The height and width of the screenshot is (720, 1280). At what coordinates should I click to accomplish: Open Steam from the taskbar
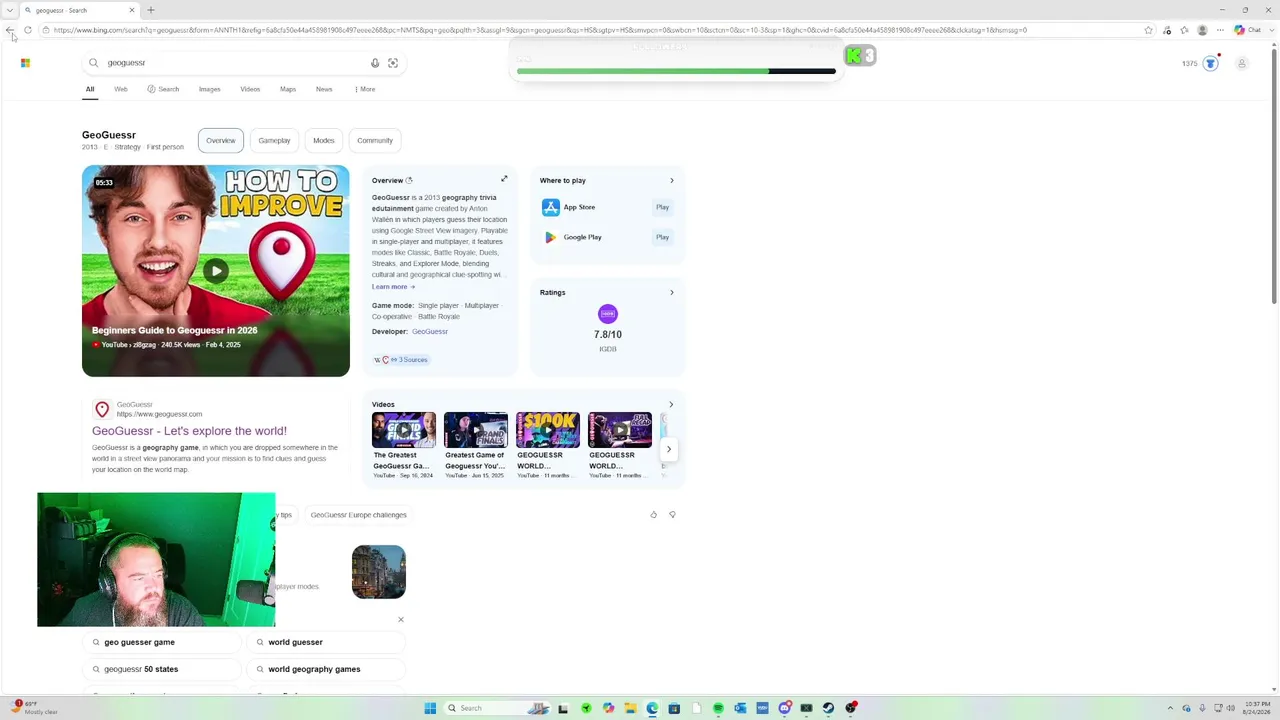(x=828, y=708)
